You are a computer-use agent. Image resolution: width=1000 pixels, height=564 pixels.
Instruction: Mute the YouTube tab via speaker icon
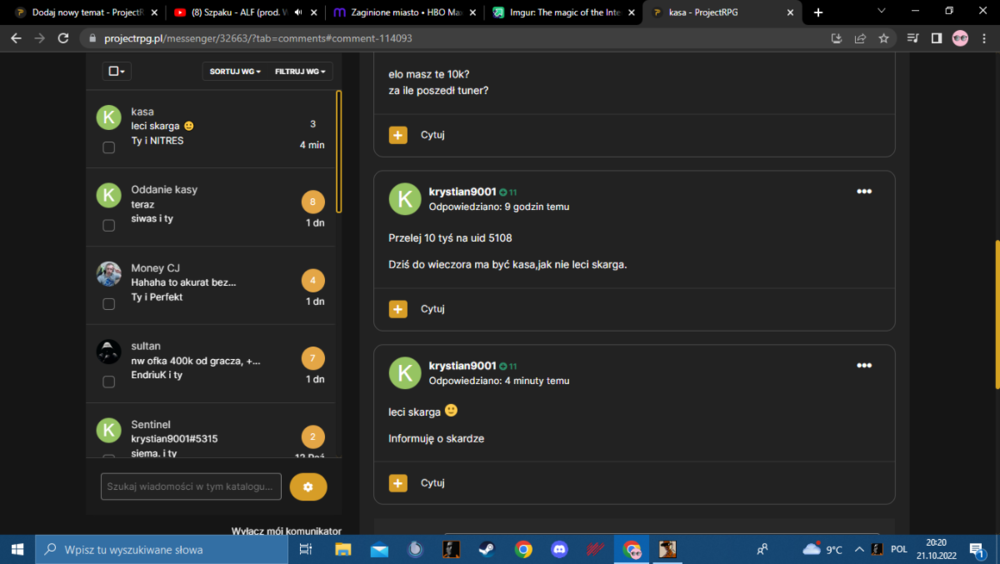point(298,12)
